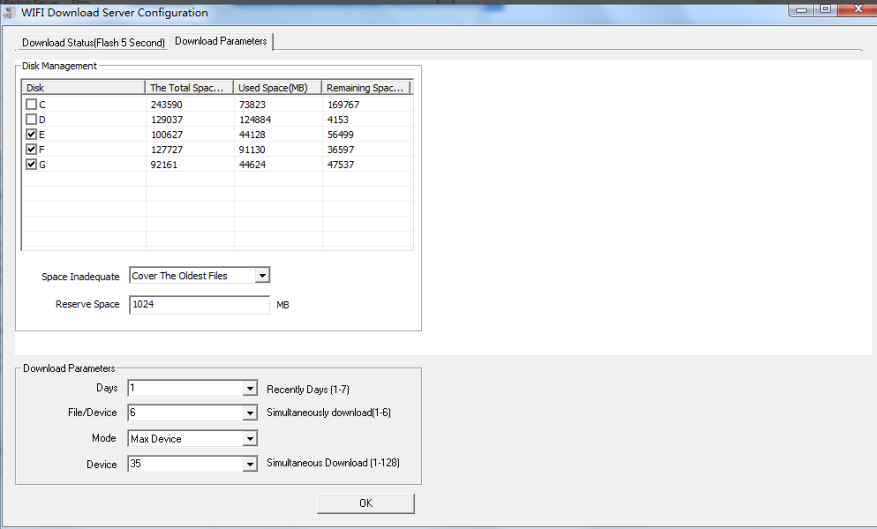Click the Space Inadequate label
The height and width of the screenshot is (529, 877).
pyautogui.click(x=81, y=277)
